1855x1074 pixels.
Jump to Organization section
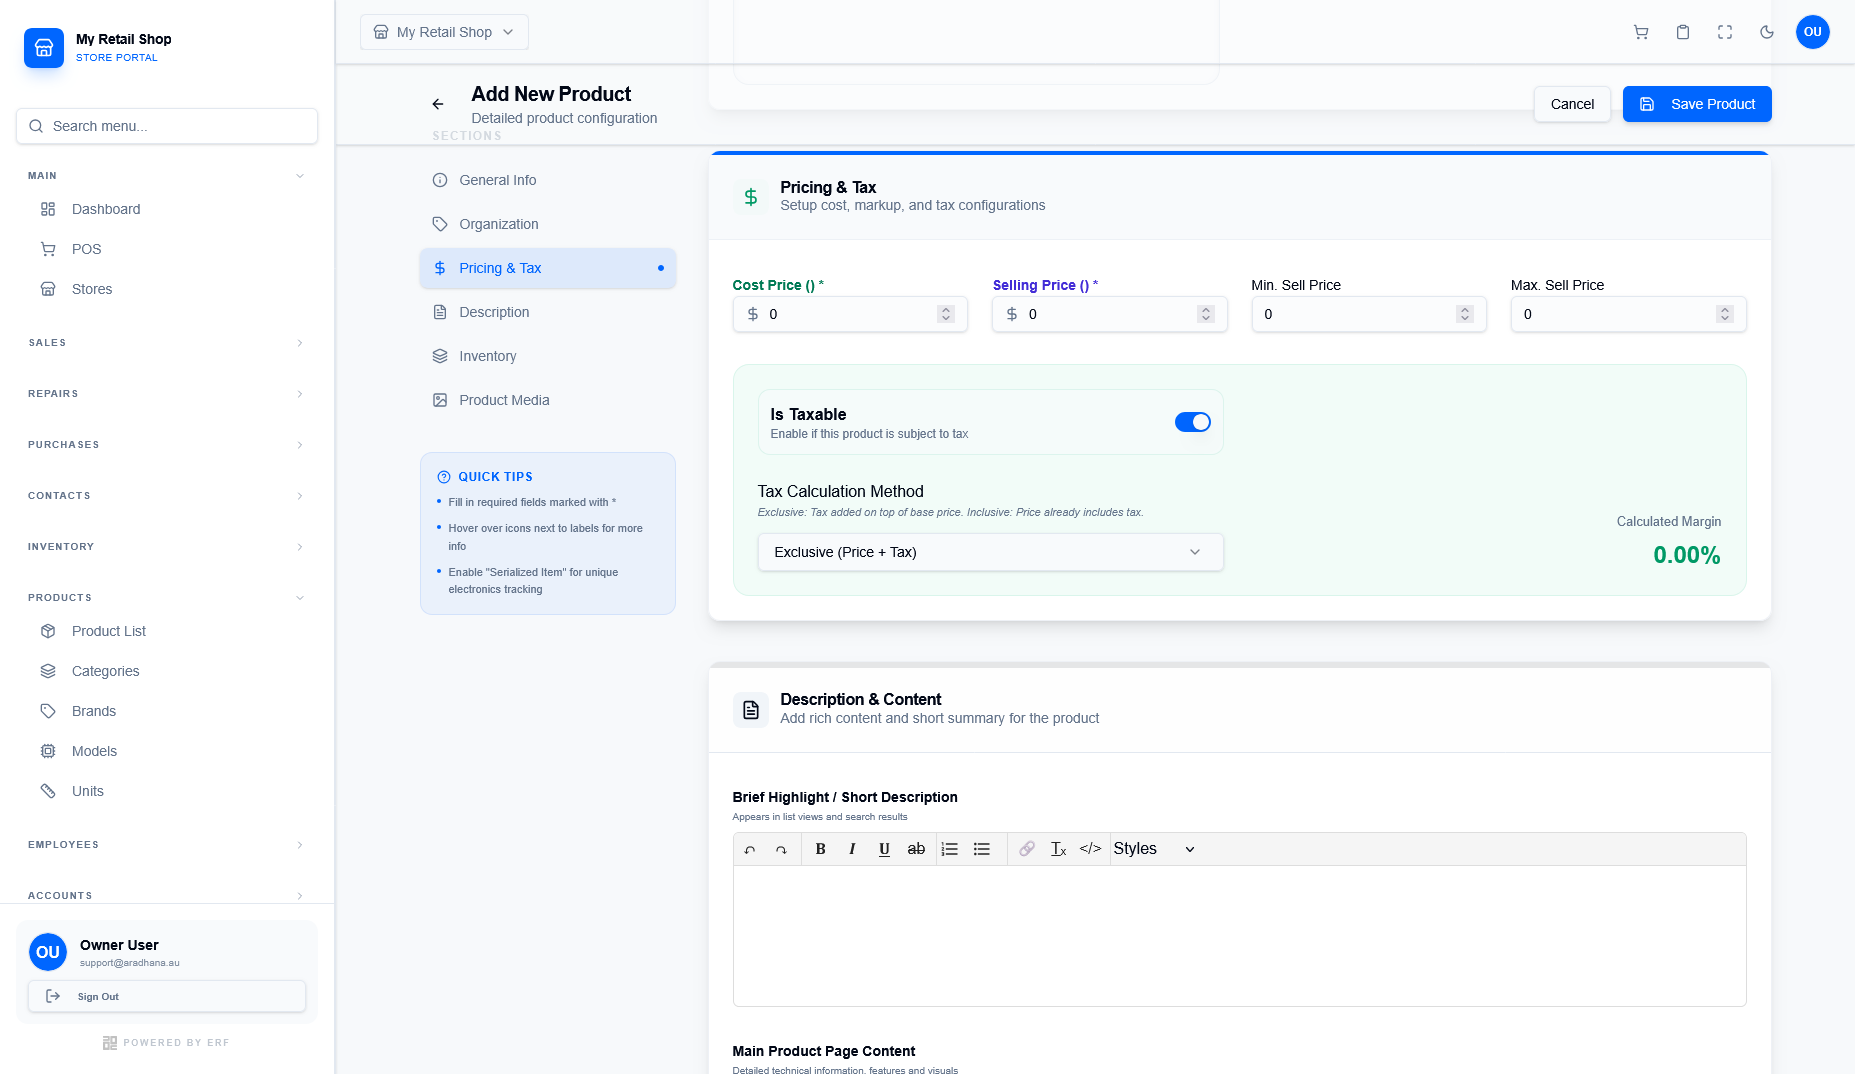pos(548,224)
